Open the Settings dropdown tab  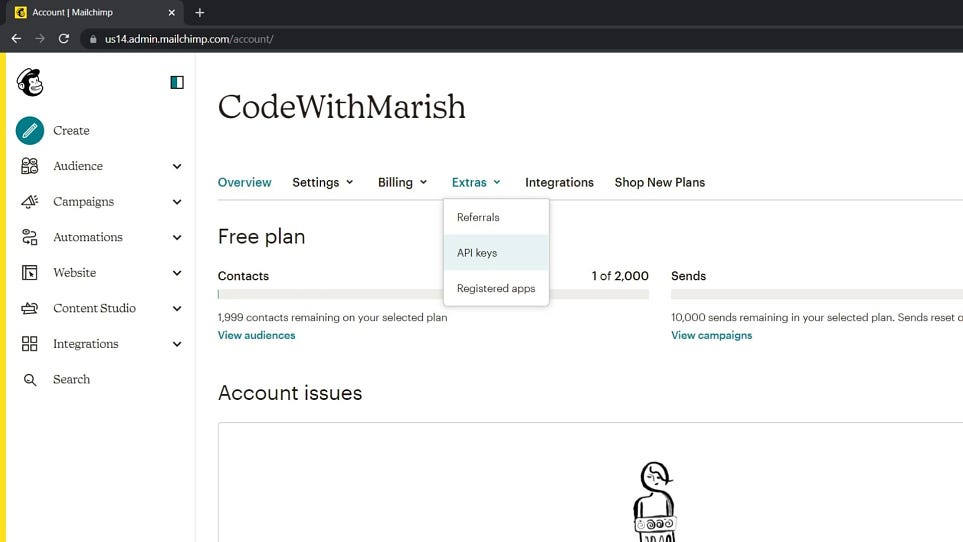click(323, 182)
